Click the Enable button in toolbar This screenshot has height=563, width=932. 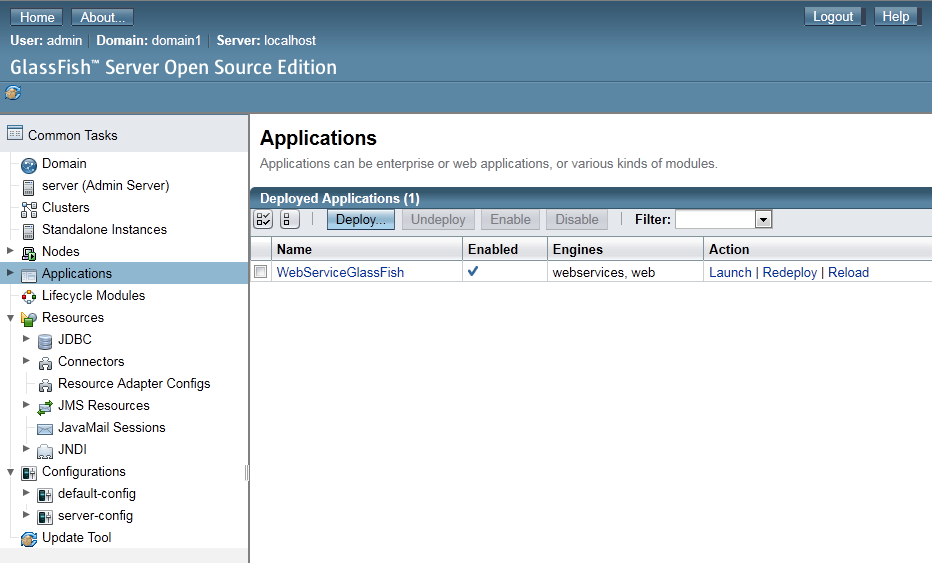point(510,219)
